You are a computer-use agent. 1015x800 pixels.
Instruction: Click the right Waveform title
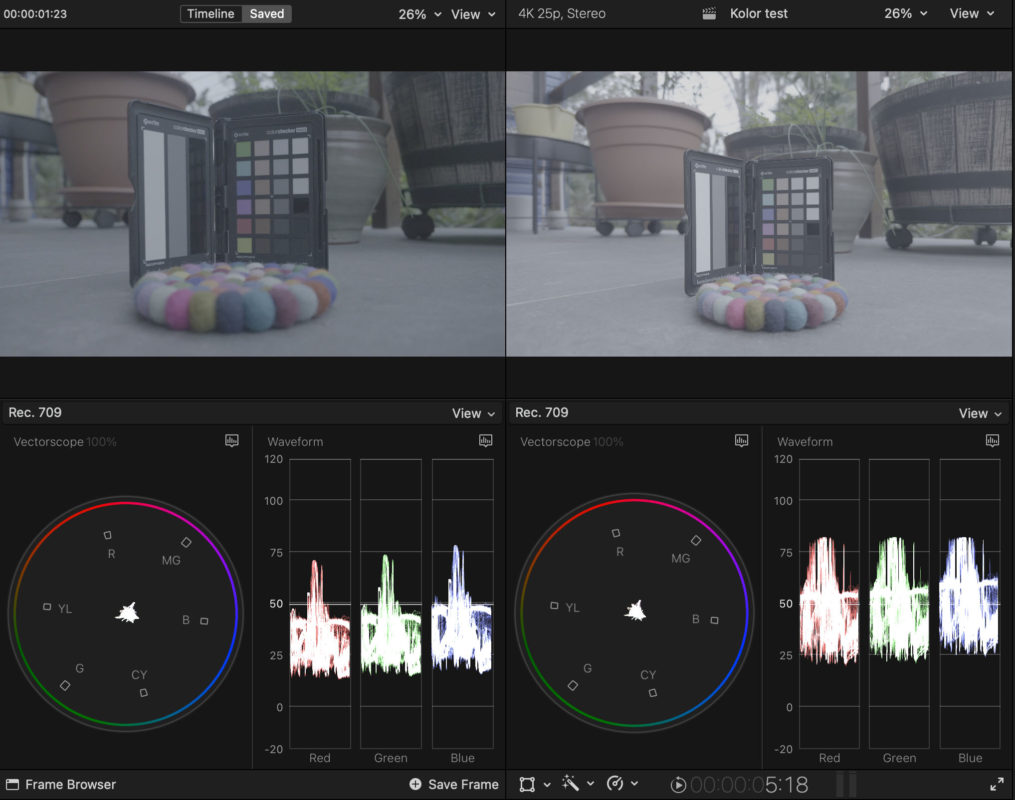[x=805, y=442]
